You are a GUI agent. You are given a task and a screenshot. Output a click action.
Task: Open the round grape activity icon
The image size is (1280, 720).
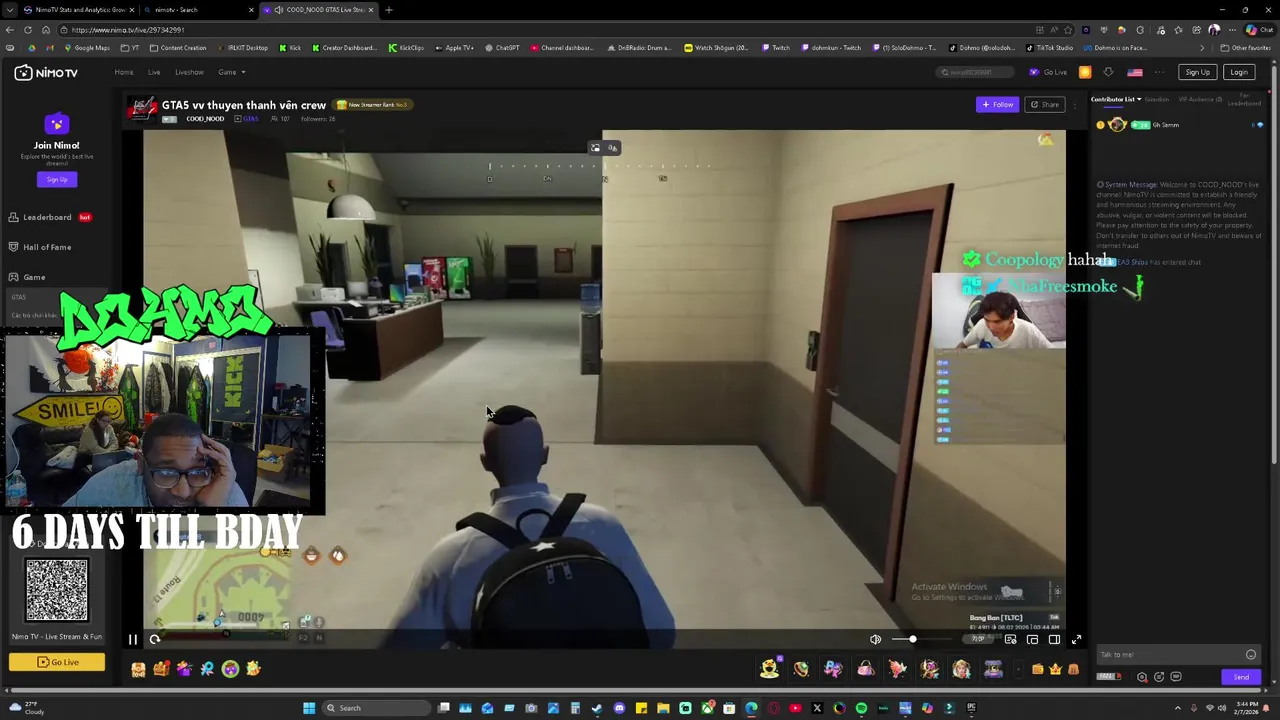click(x=230, y=669)
